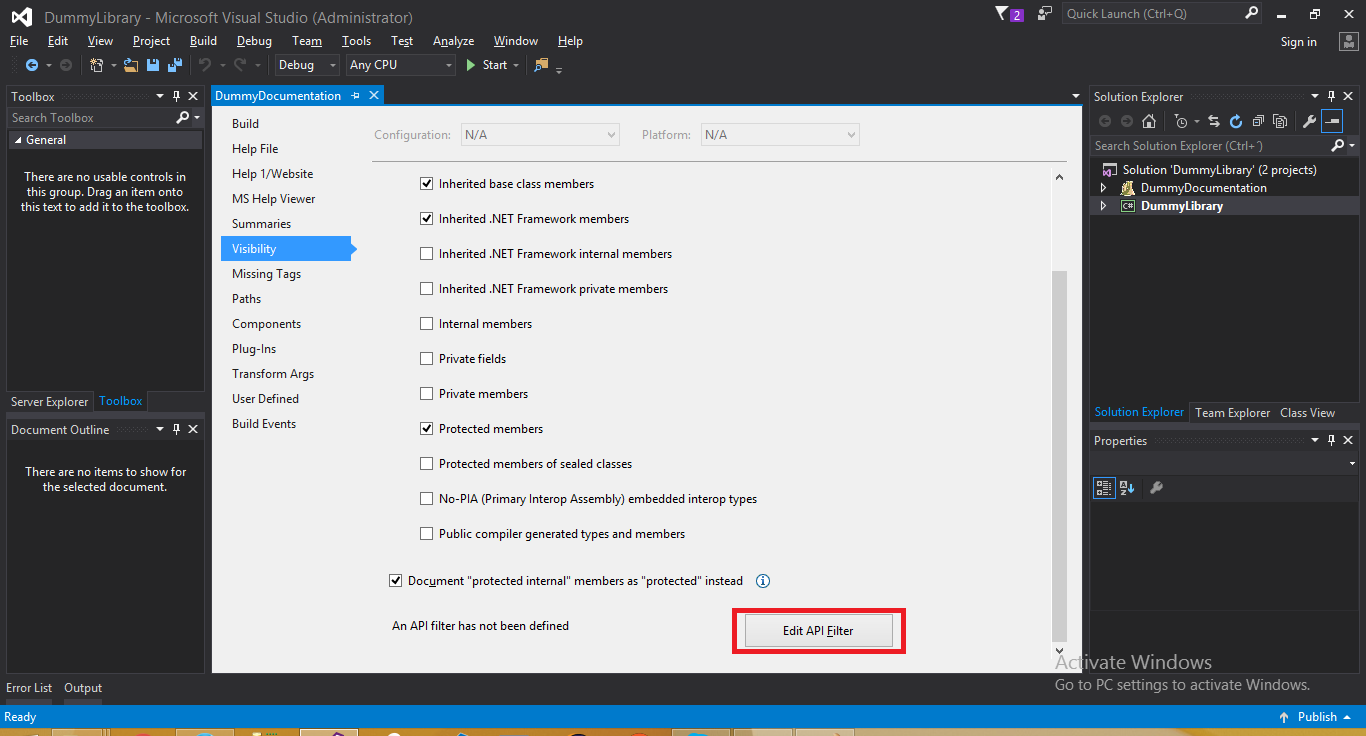Click the Collapse All icon in Solution Explorer
Screen dimensions: 1366x736
coord(1258,121)
